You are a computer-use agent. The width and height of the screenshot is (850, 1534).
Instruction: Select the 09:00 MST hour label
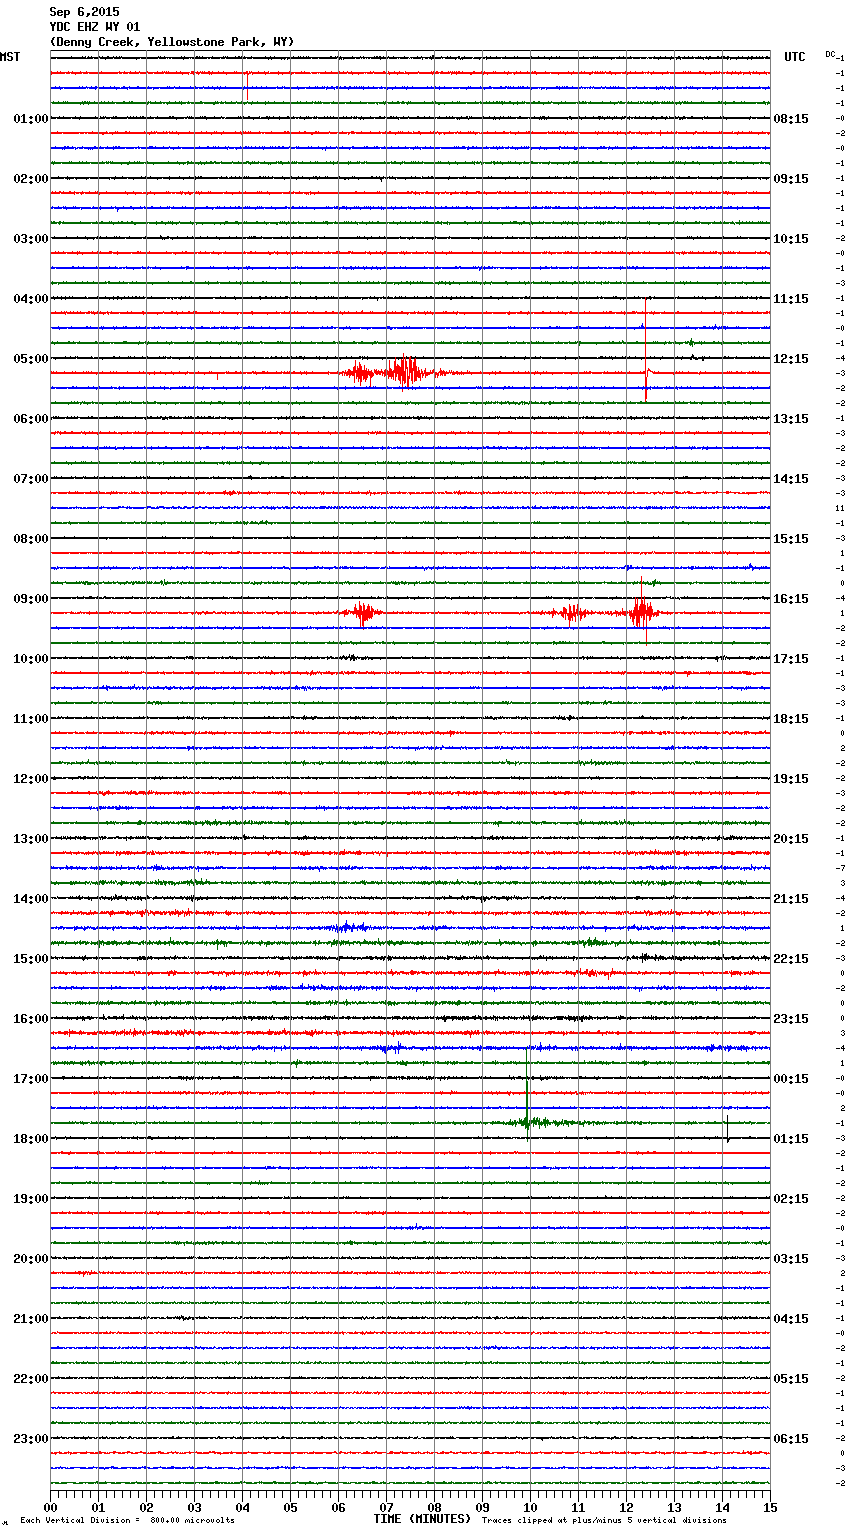click(30, 599)
